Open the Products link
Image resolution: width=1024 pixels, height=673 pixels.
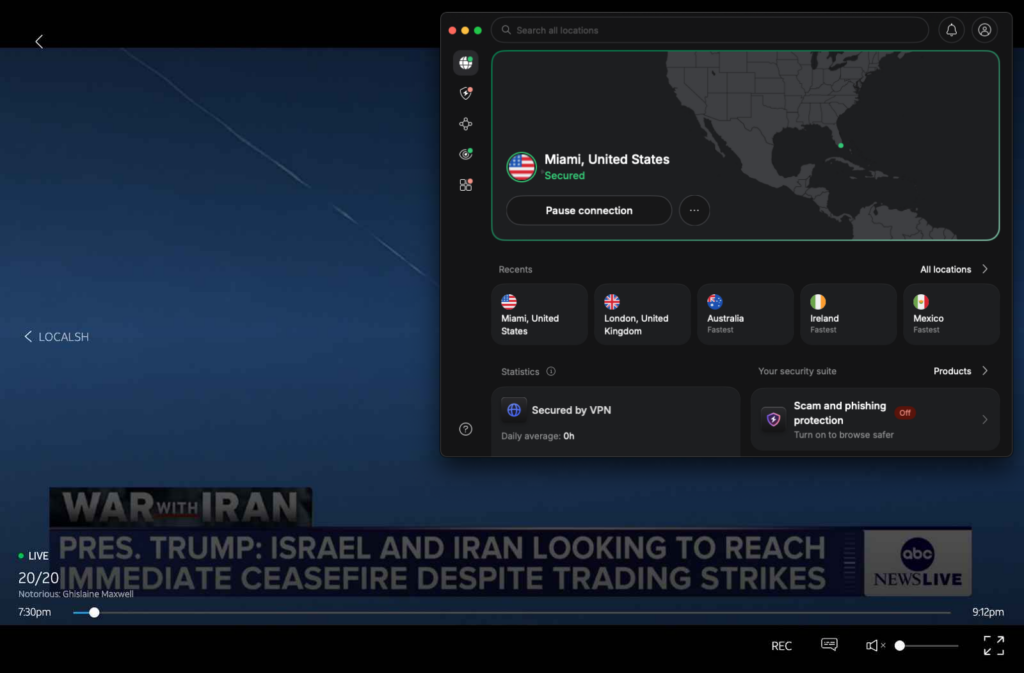(x=952, y=371)
